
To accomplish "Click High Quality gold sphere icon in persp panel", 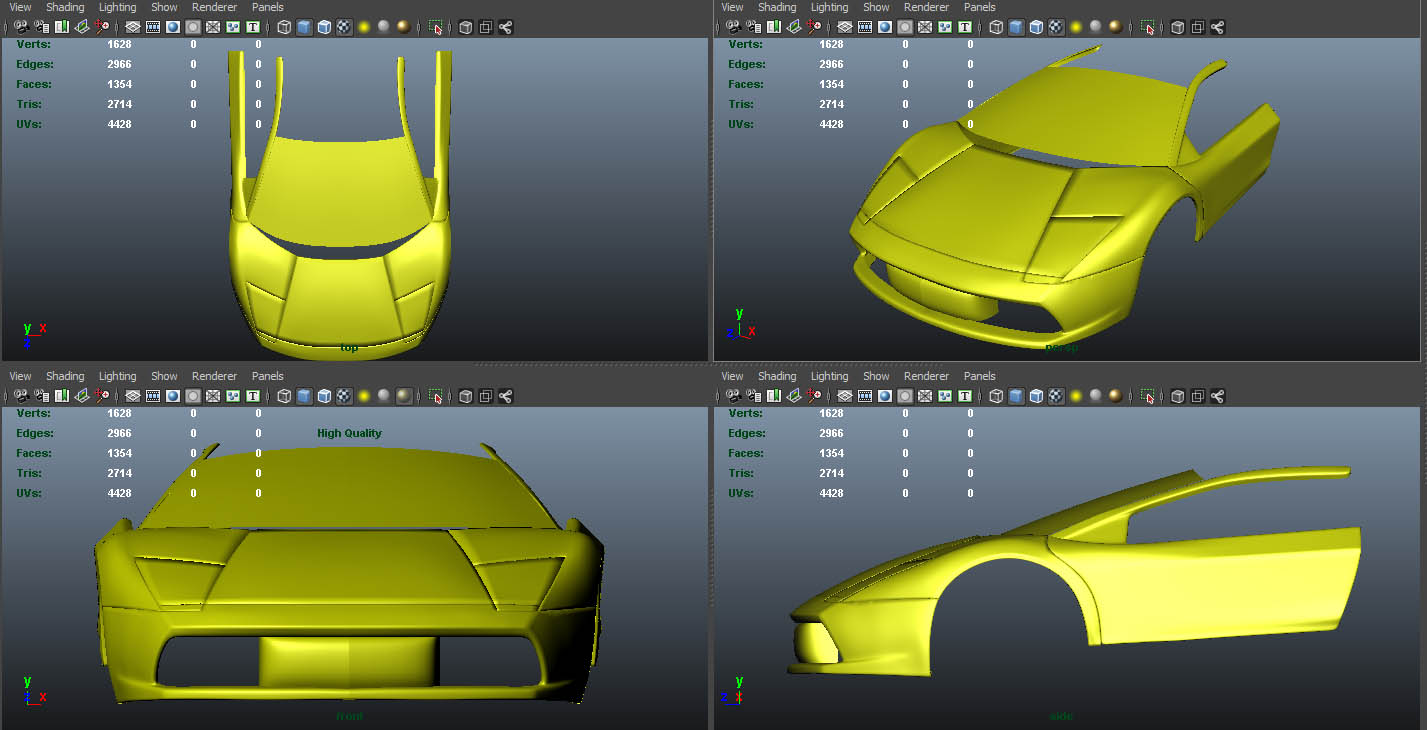I will click(x=1116, y=27).
